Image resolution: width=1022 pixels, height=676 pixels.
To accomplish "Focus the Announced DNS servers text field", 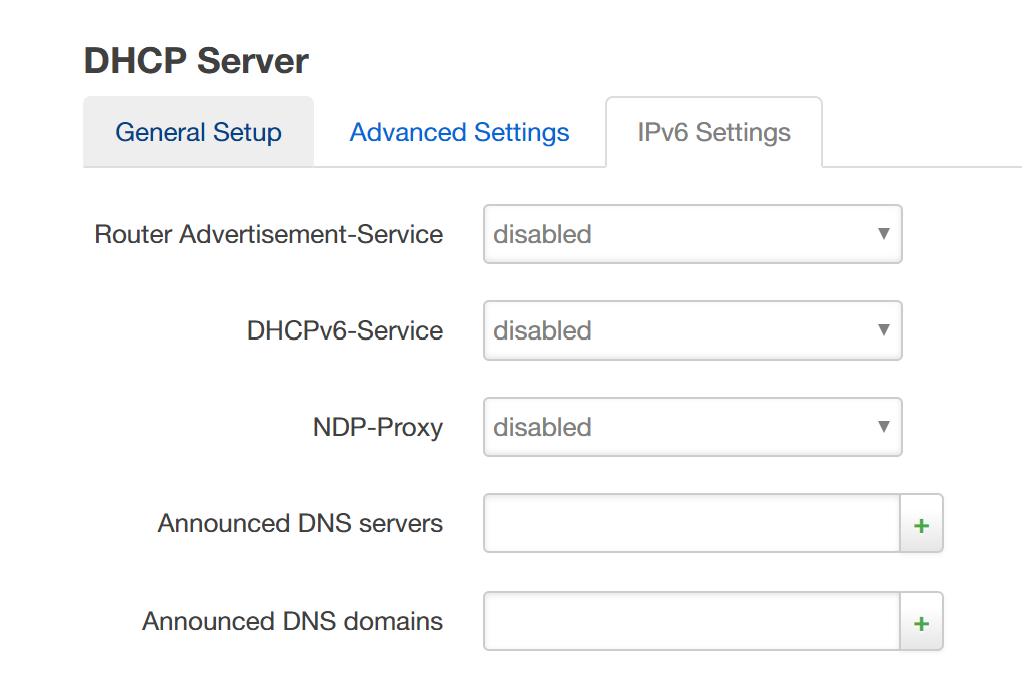I will tap(691, 523).
